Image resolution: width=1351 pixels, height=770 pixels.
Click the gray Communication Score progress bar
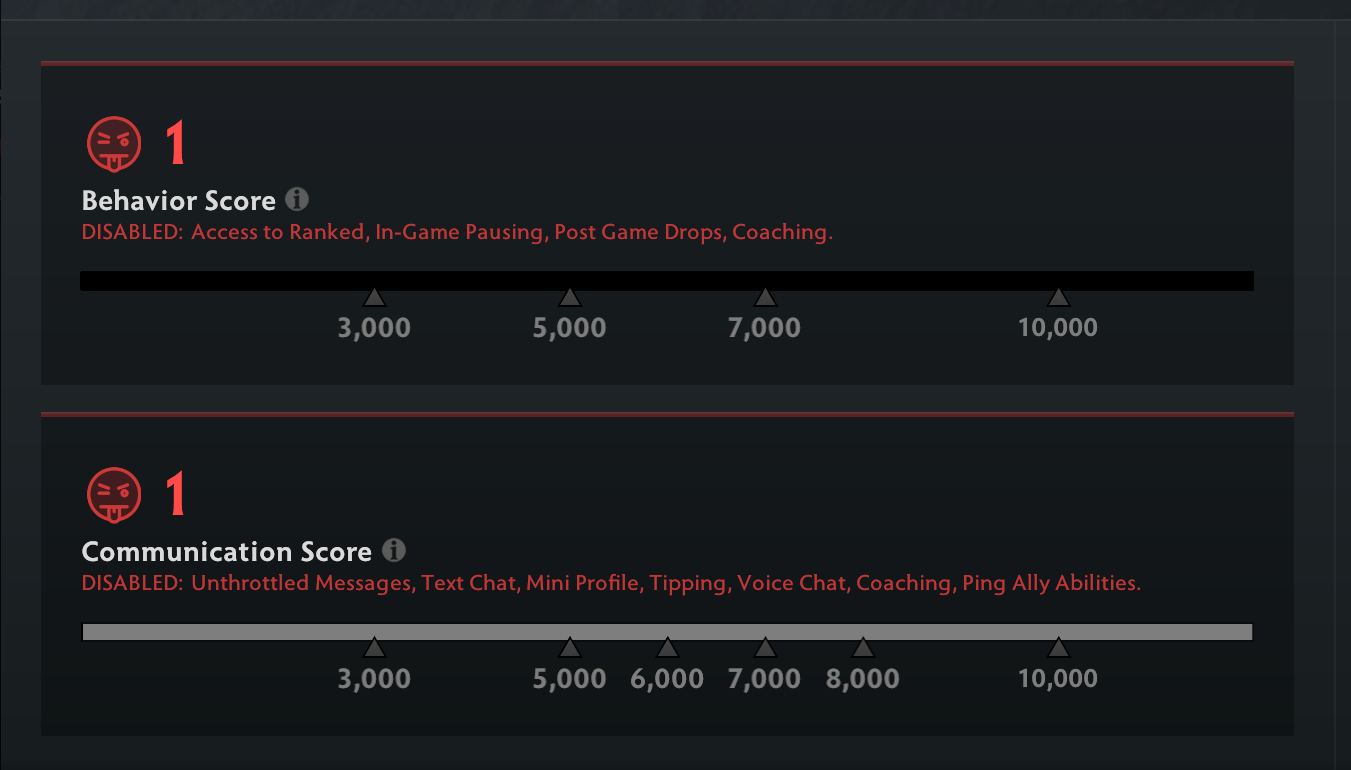pyautogui.click(x=667, y=632)
